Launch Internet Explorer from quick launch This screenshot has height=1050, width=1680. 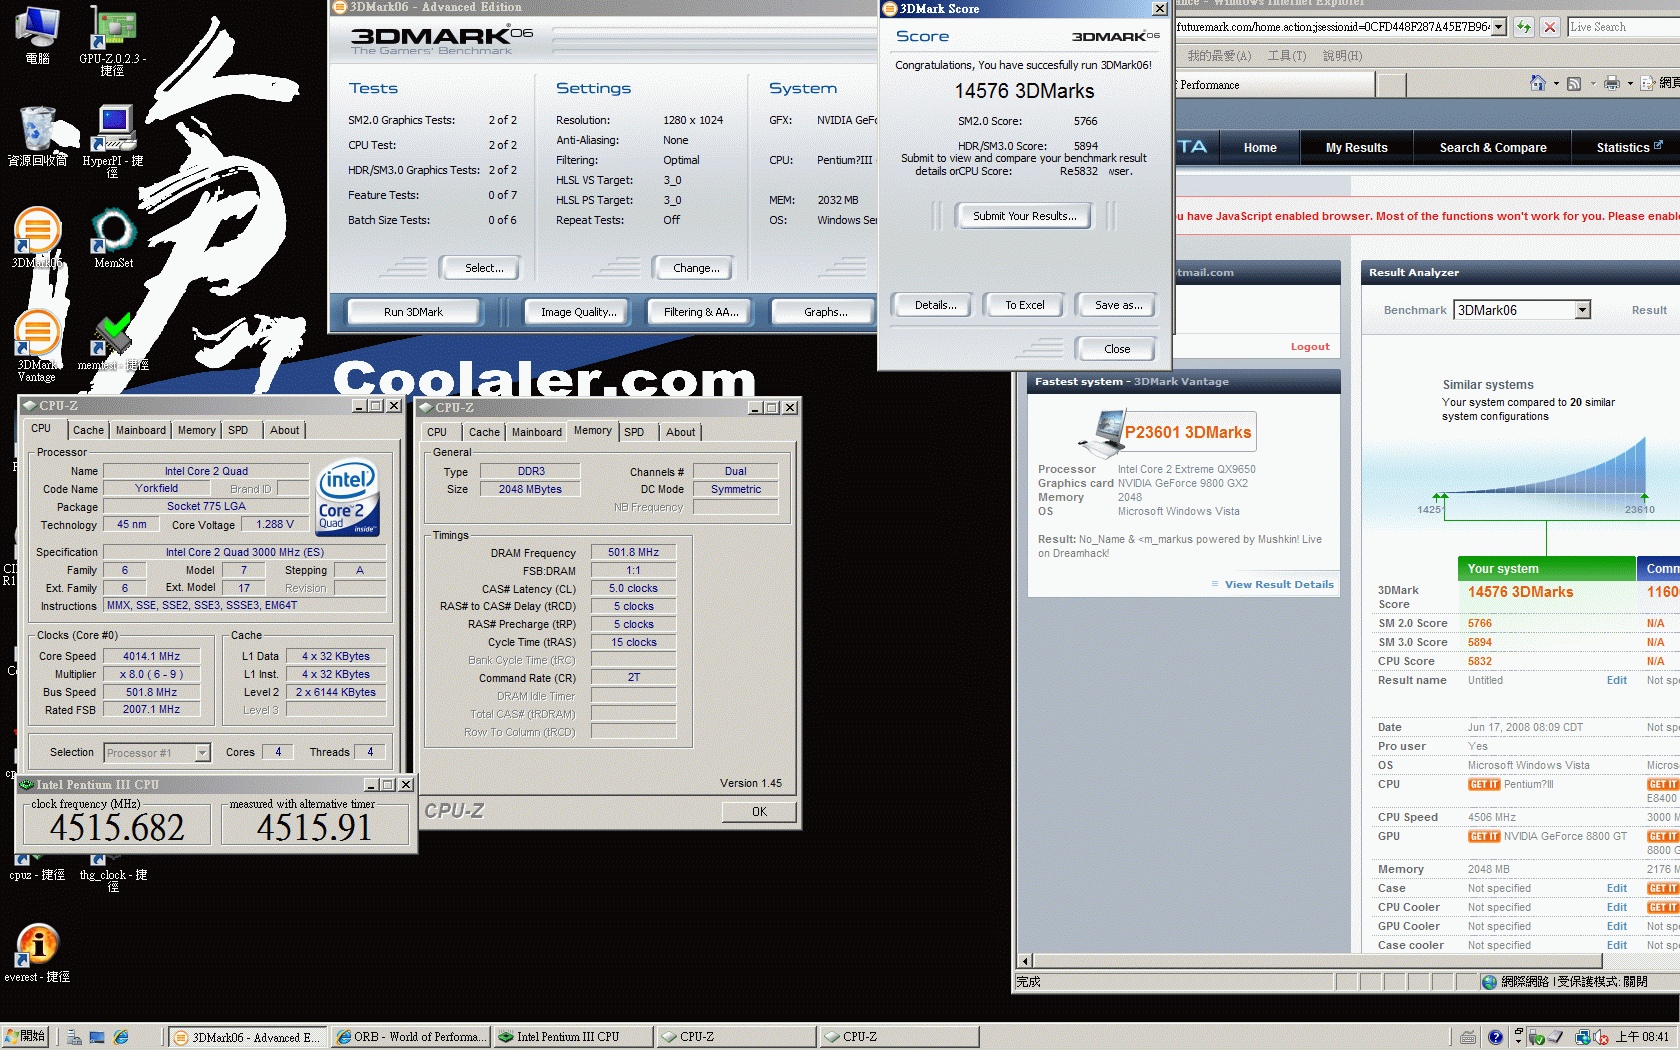coord(121,1037)
